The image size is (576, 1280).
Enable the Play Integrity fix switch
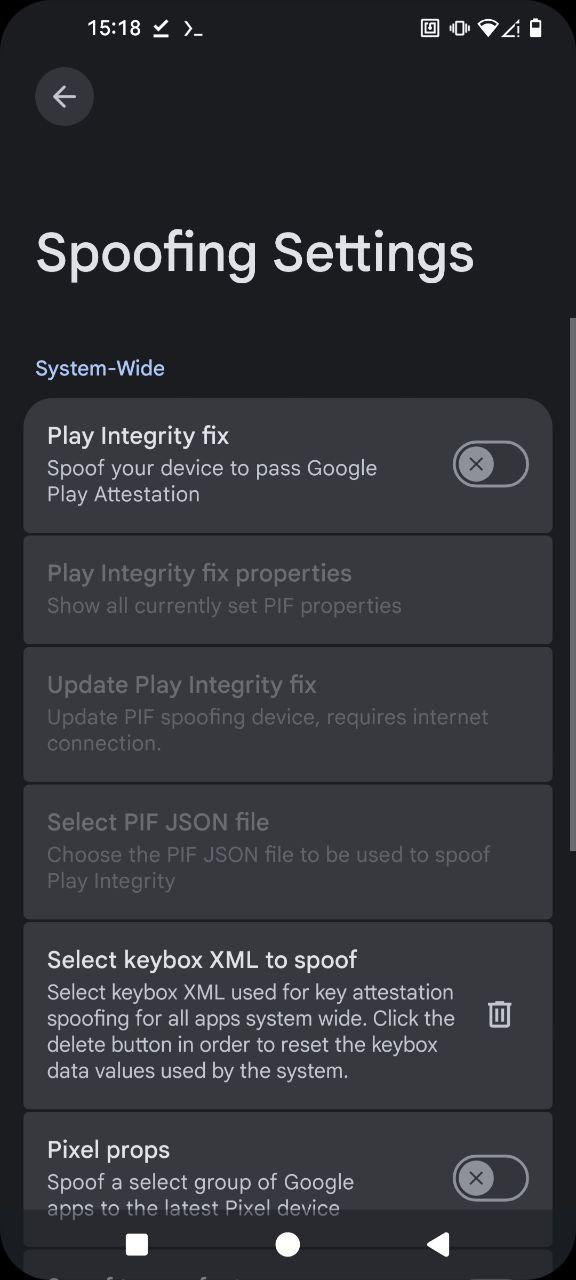coord(490,464)
